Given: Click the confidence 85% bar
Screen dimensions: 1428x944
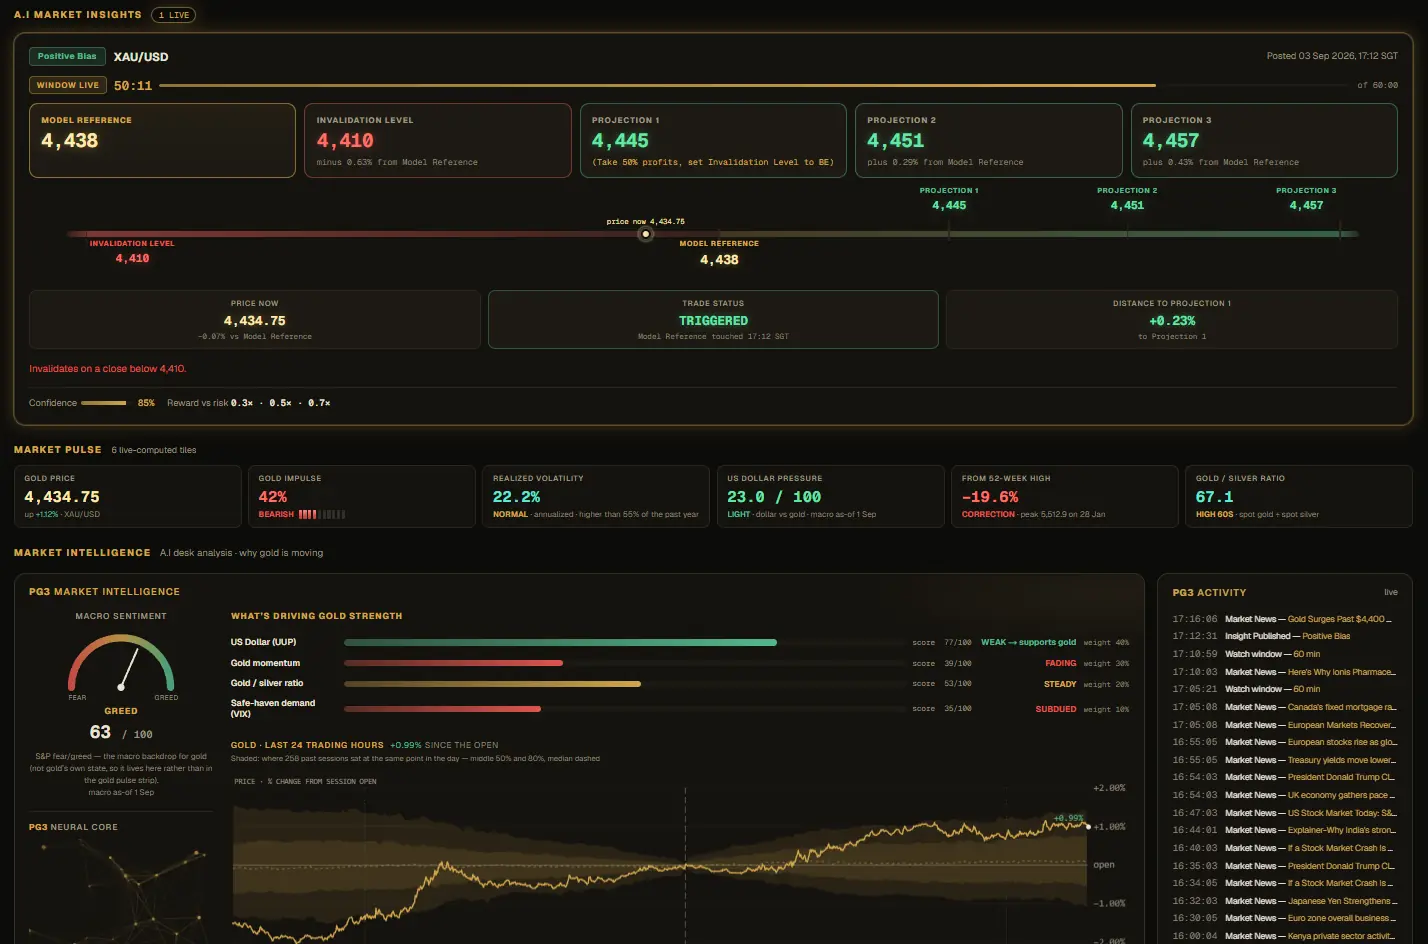Looking at the screenshot, I should pos(104,403).
